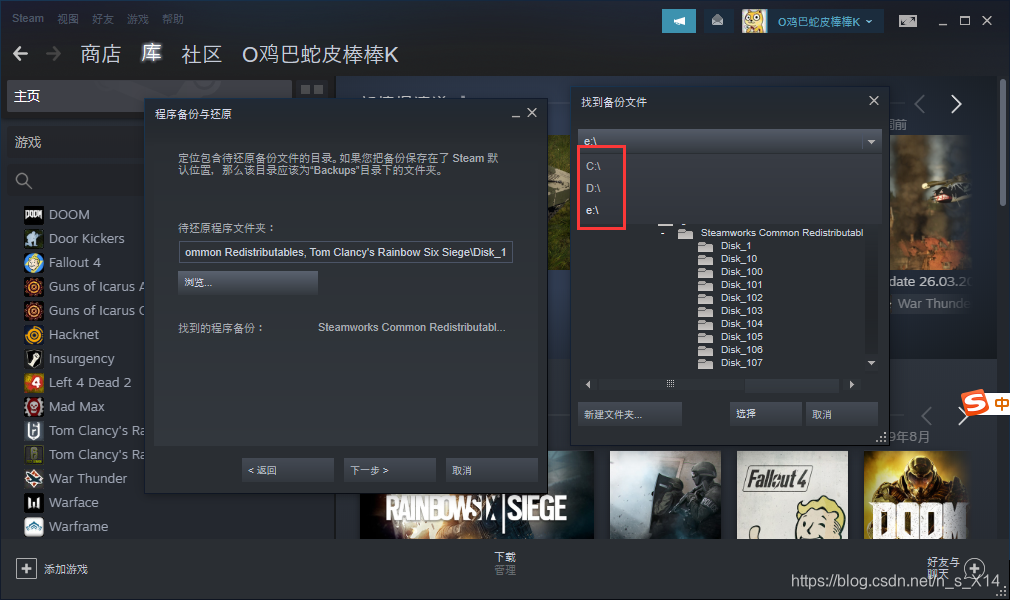Open 下载 管理 downloads area
This screenshot has width=1010, height=600.
tap(505, 563)
